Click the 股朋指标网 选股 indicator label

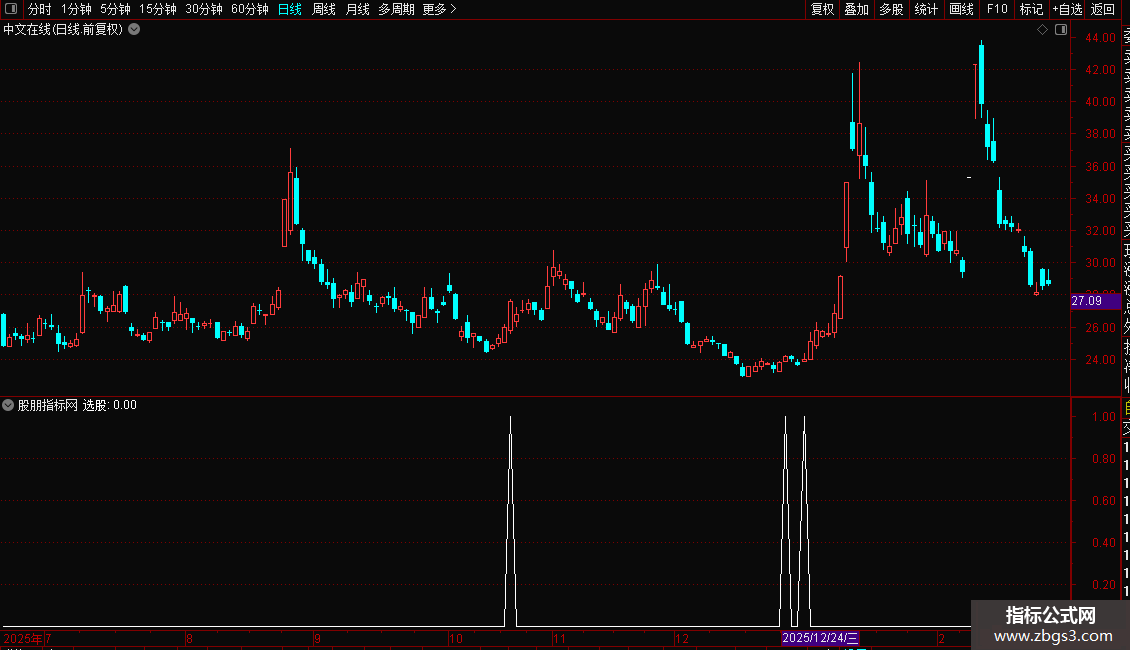coord(77,405)
